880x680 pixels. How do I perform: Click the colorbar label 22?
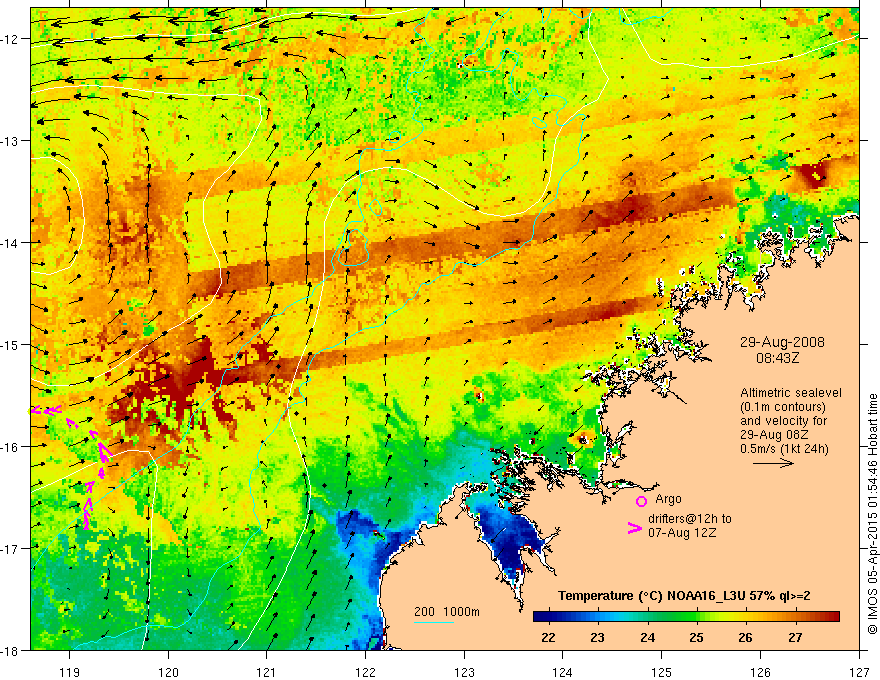point(548,637)
